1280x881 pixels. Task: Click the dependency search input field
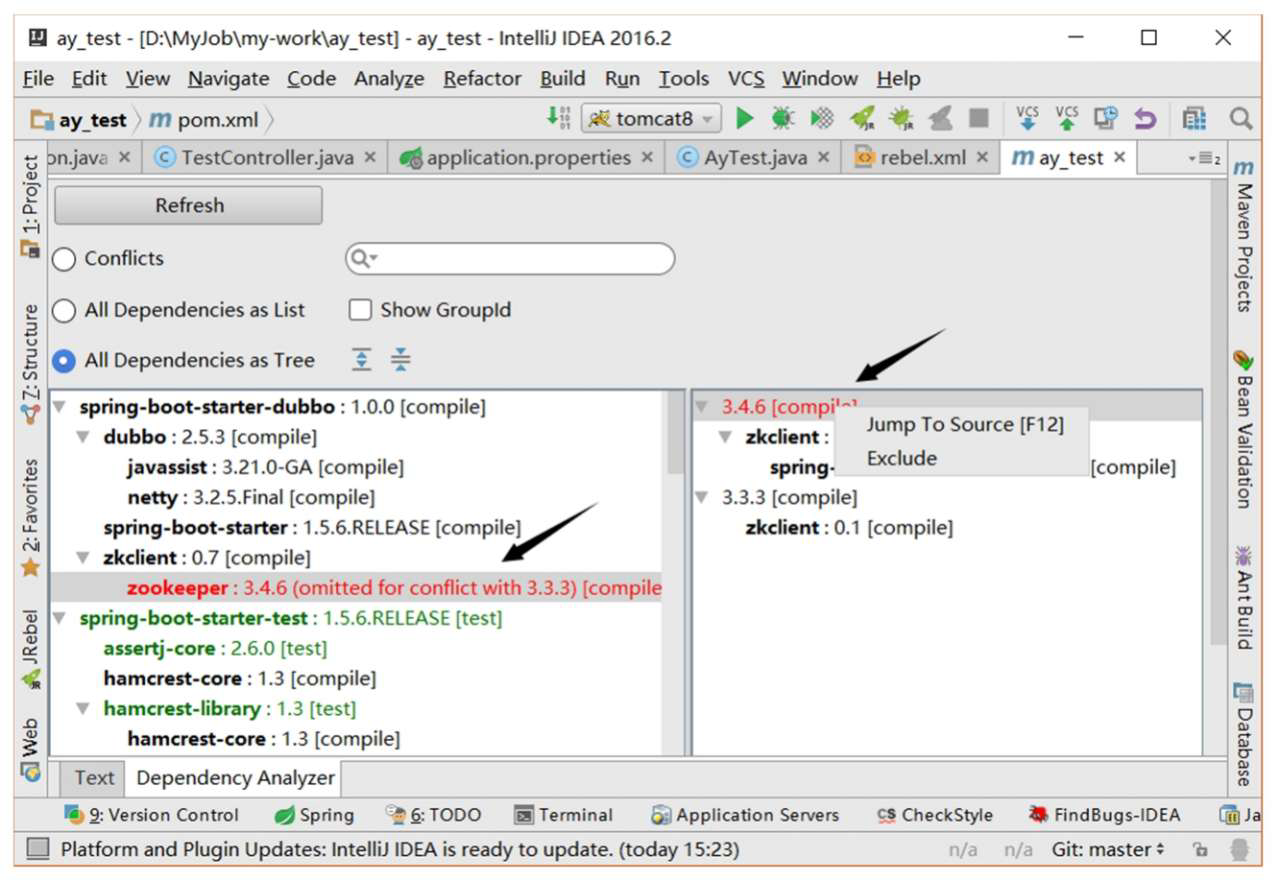coord(510,258)
